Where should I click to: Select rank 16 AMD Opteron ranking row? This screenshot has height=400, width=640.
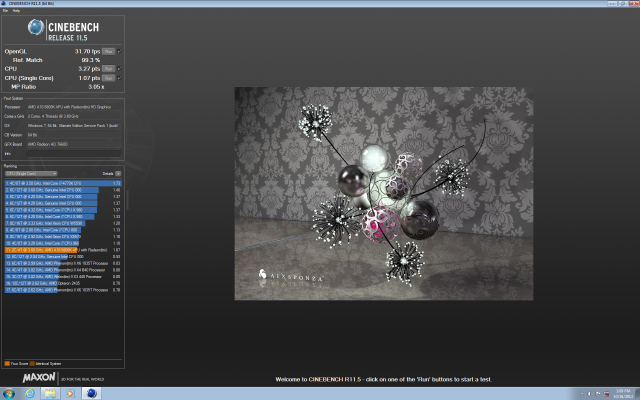point(63,283)
